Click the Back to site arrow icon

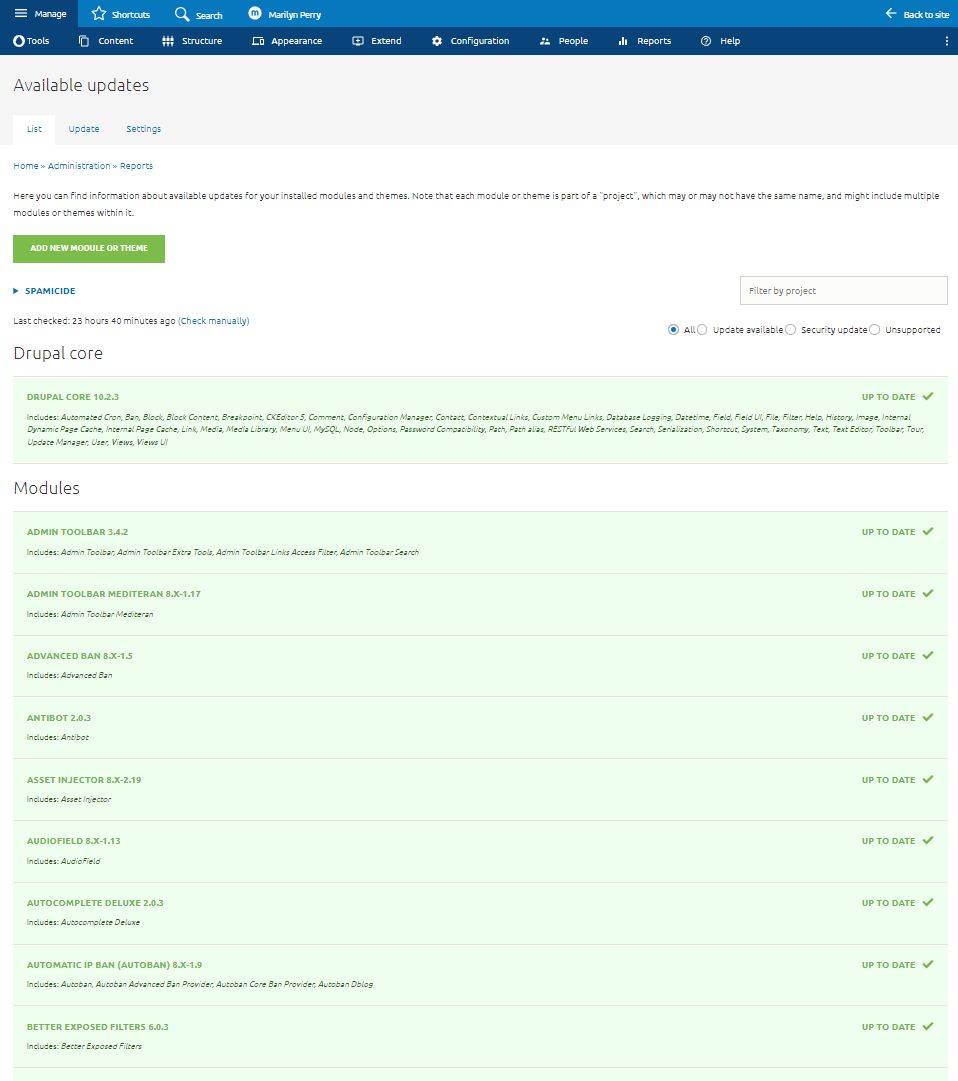(891, 13)
